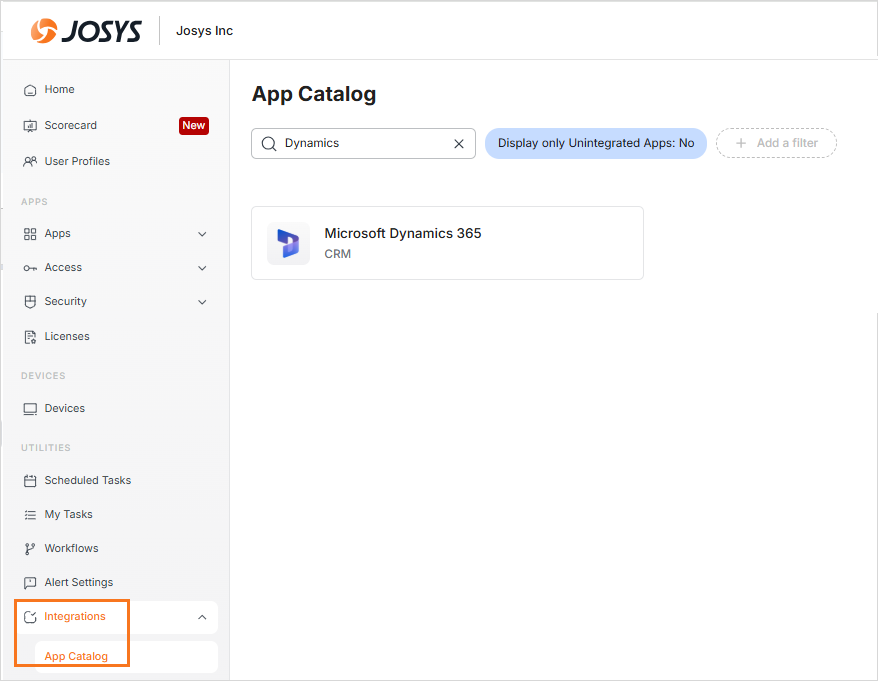Image resolution: width=878 pixels, height=681 pixels.
Task: Click the Microsoft Dynamics 365 app logo
Action: pyautogui.click(x=288, y=243)
